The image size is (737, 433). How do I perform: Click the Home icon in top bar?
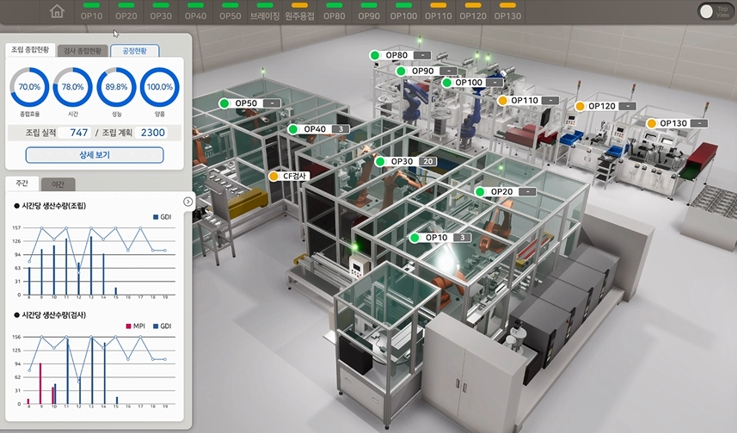57,12
